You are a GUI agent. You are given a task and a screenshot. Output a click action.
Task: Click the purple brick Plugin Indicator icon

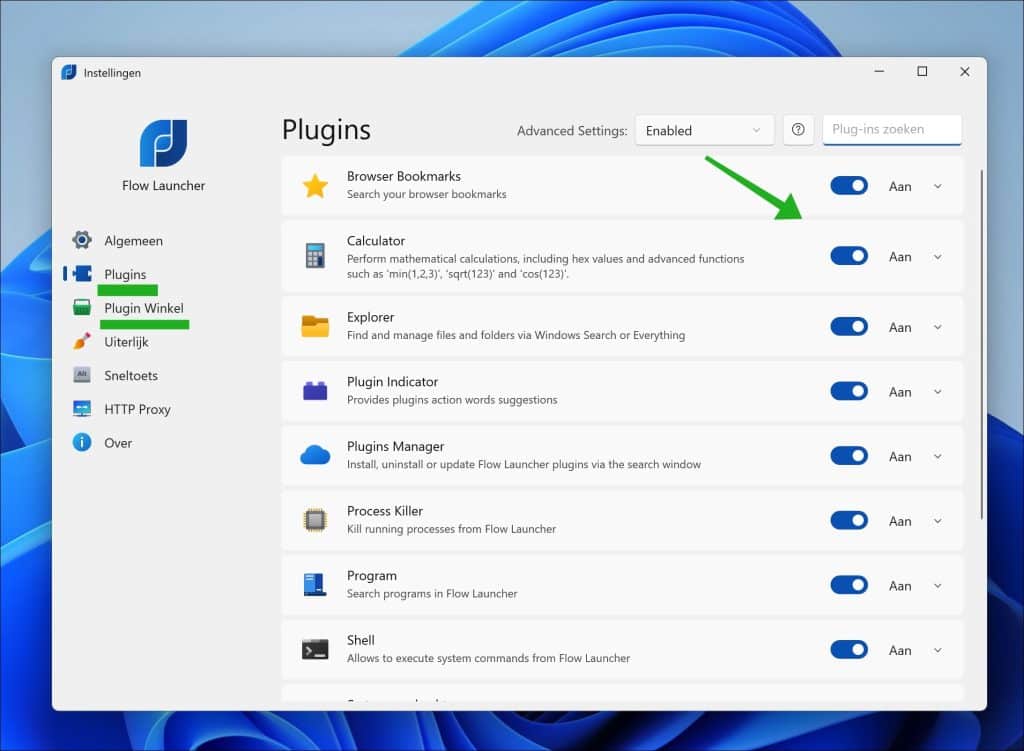(315, 391)
